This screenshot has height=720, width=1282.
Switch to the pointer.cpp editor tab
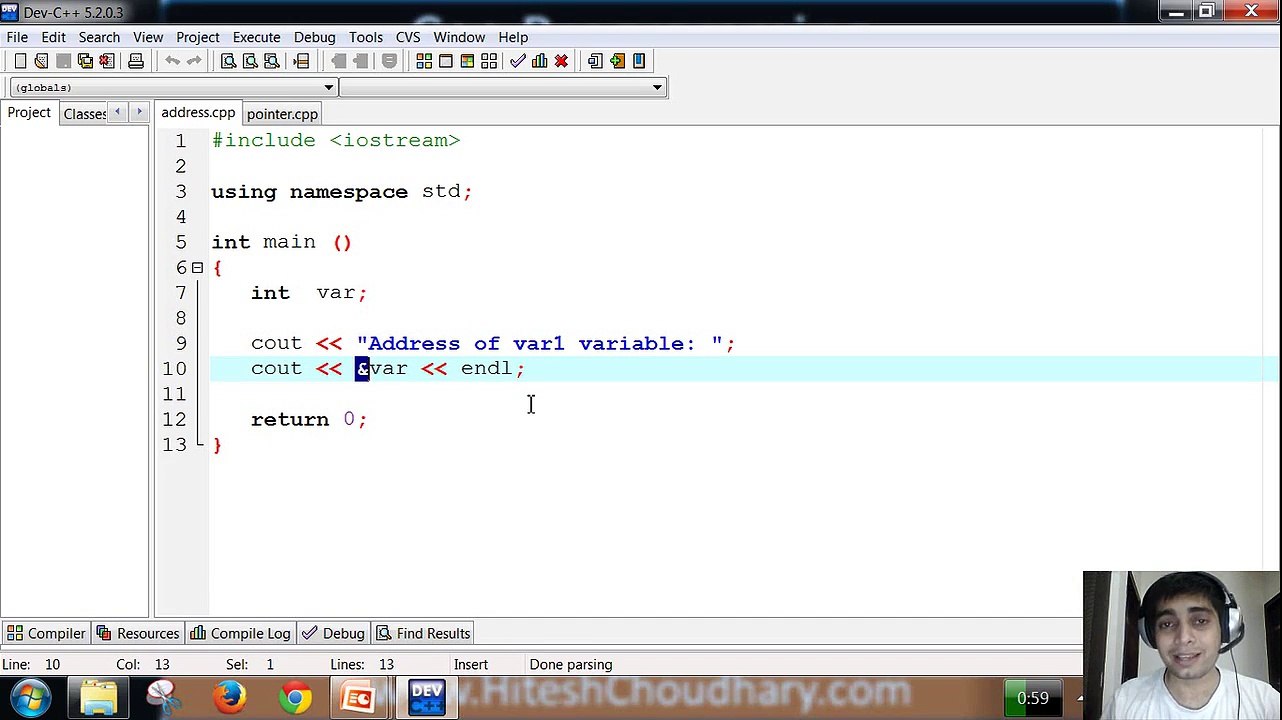[x=282, y=114]
